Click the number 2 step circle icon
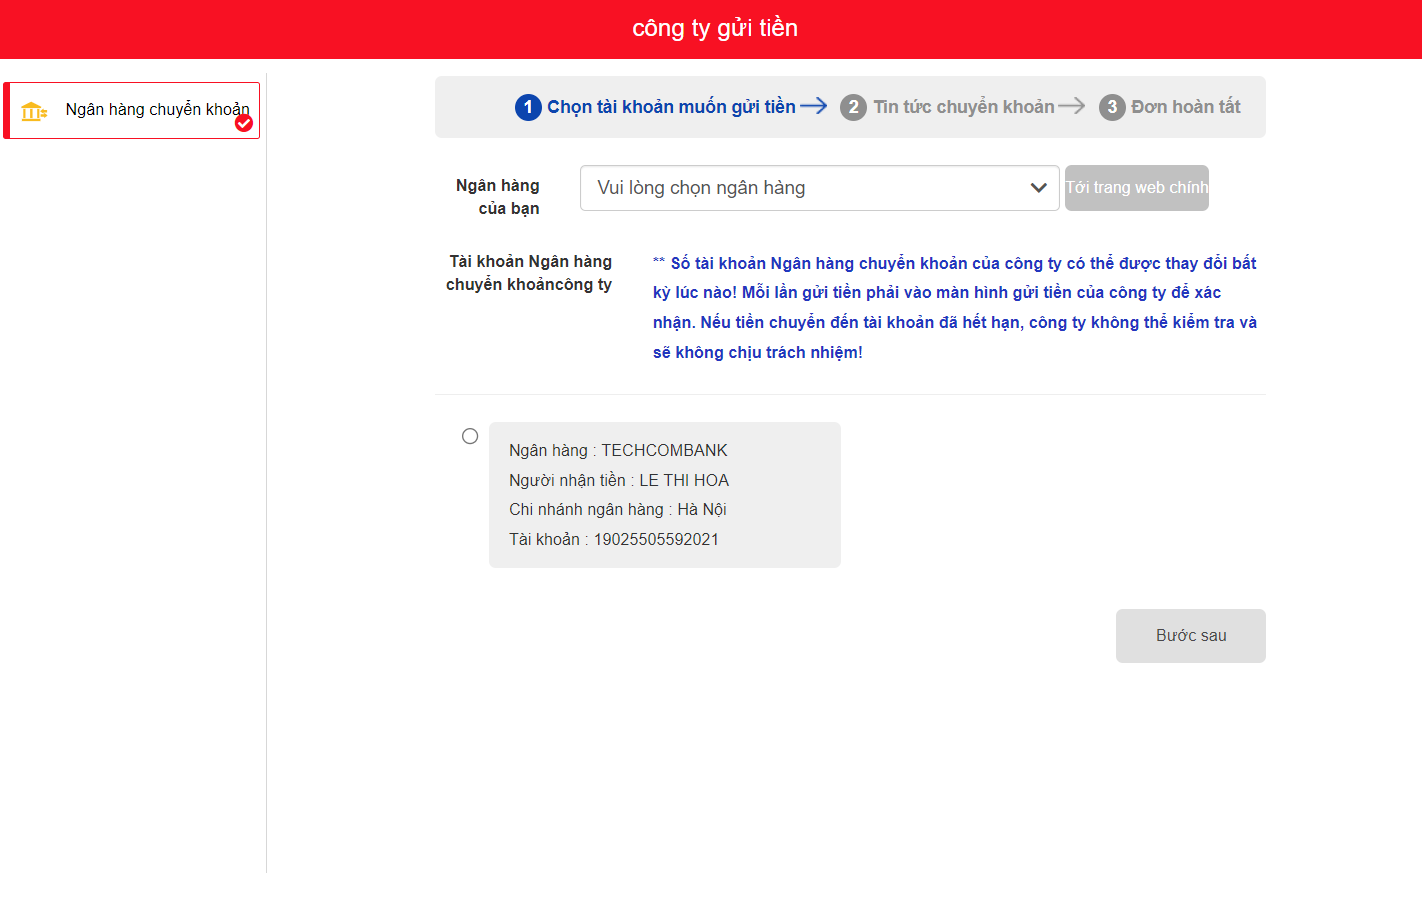The image size is (1422, 907). coord(853,107)
